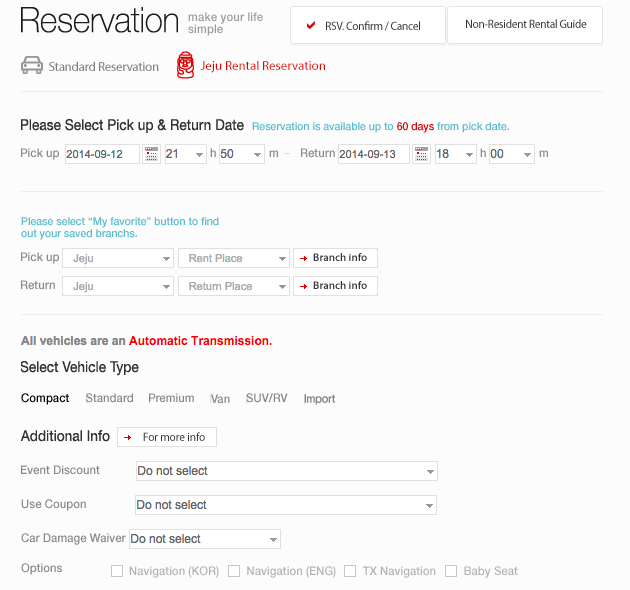Click the gray car icon for Standard Reservation

32,66
